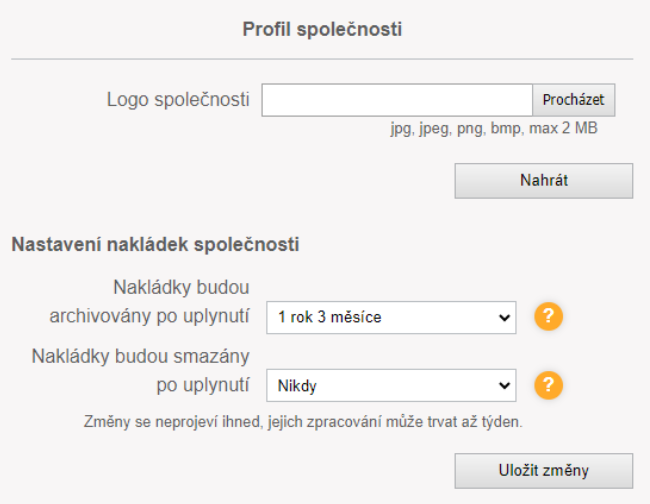This screenshot has width=650, height=504.
Task: Open the deletion period dropdown showing 'Nikdy'
Action: click(x=390, y=385)
